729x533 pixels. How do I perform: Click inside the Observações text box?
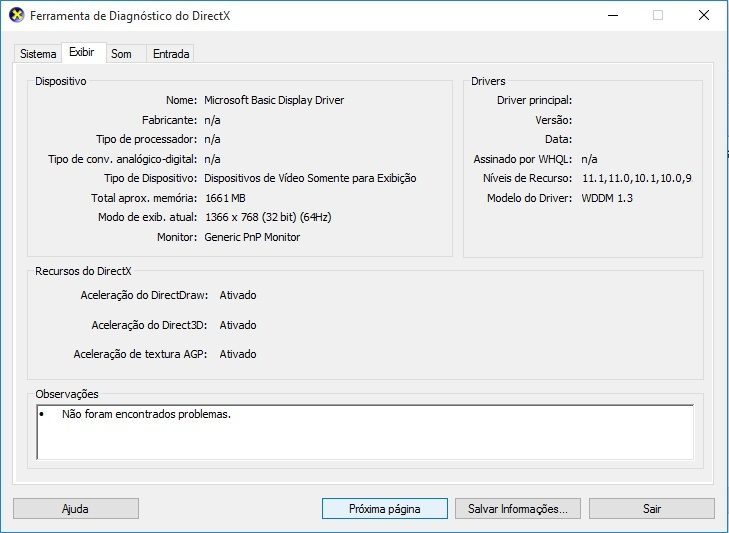tap(365, 432)
